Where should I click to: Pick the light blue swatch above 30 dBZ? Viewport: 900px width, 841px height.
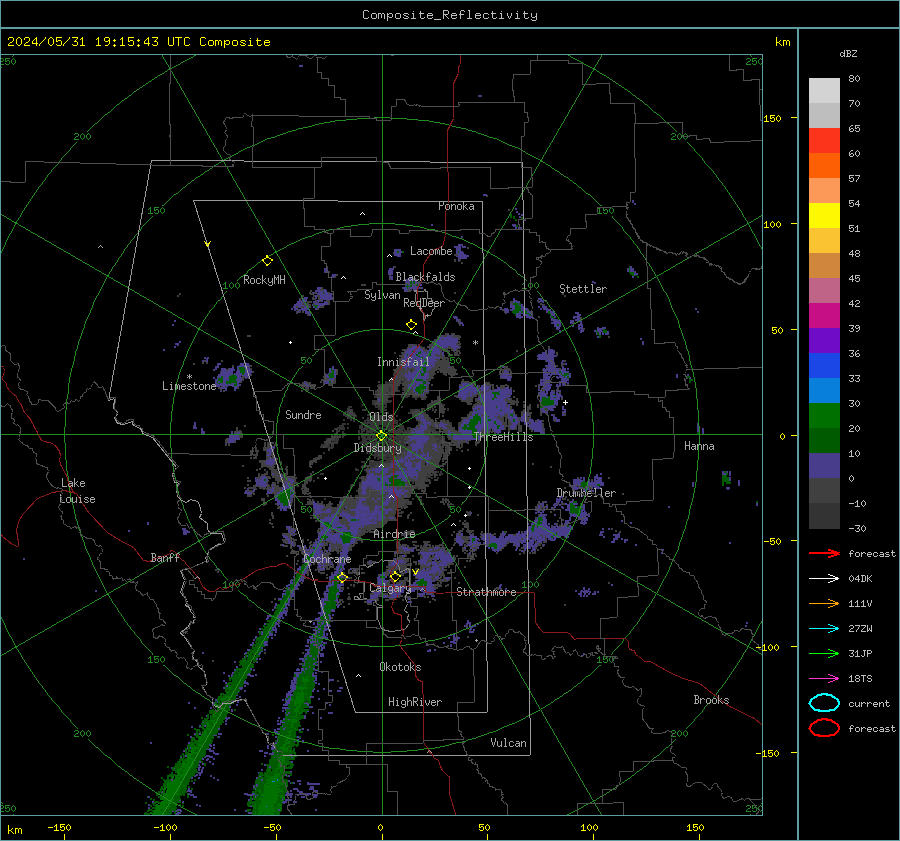tap(824, 390)
